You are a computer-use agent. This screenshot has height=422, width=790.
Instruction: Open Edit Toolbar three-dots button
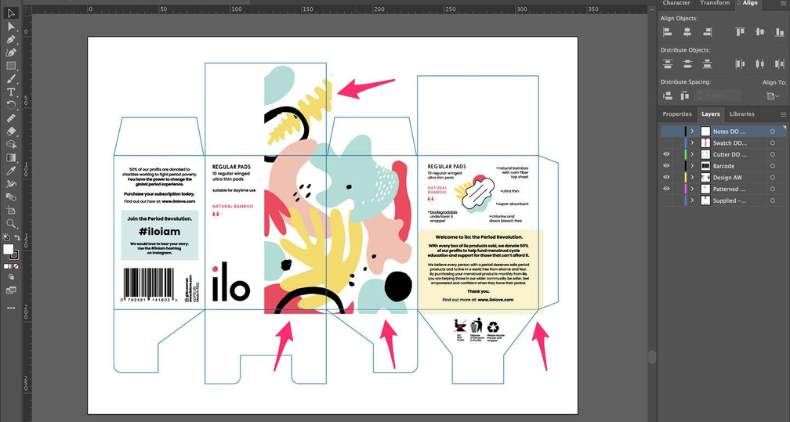[x=11, y=308]
